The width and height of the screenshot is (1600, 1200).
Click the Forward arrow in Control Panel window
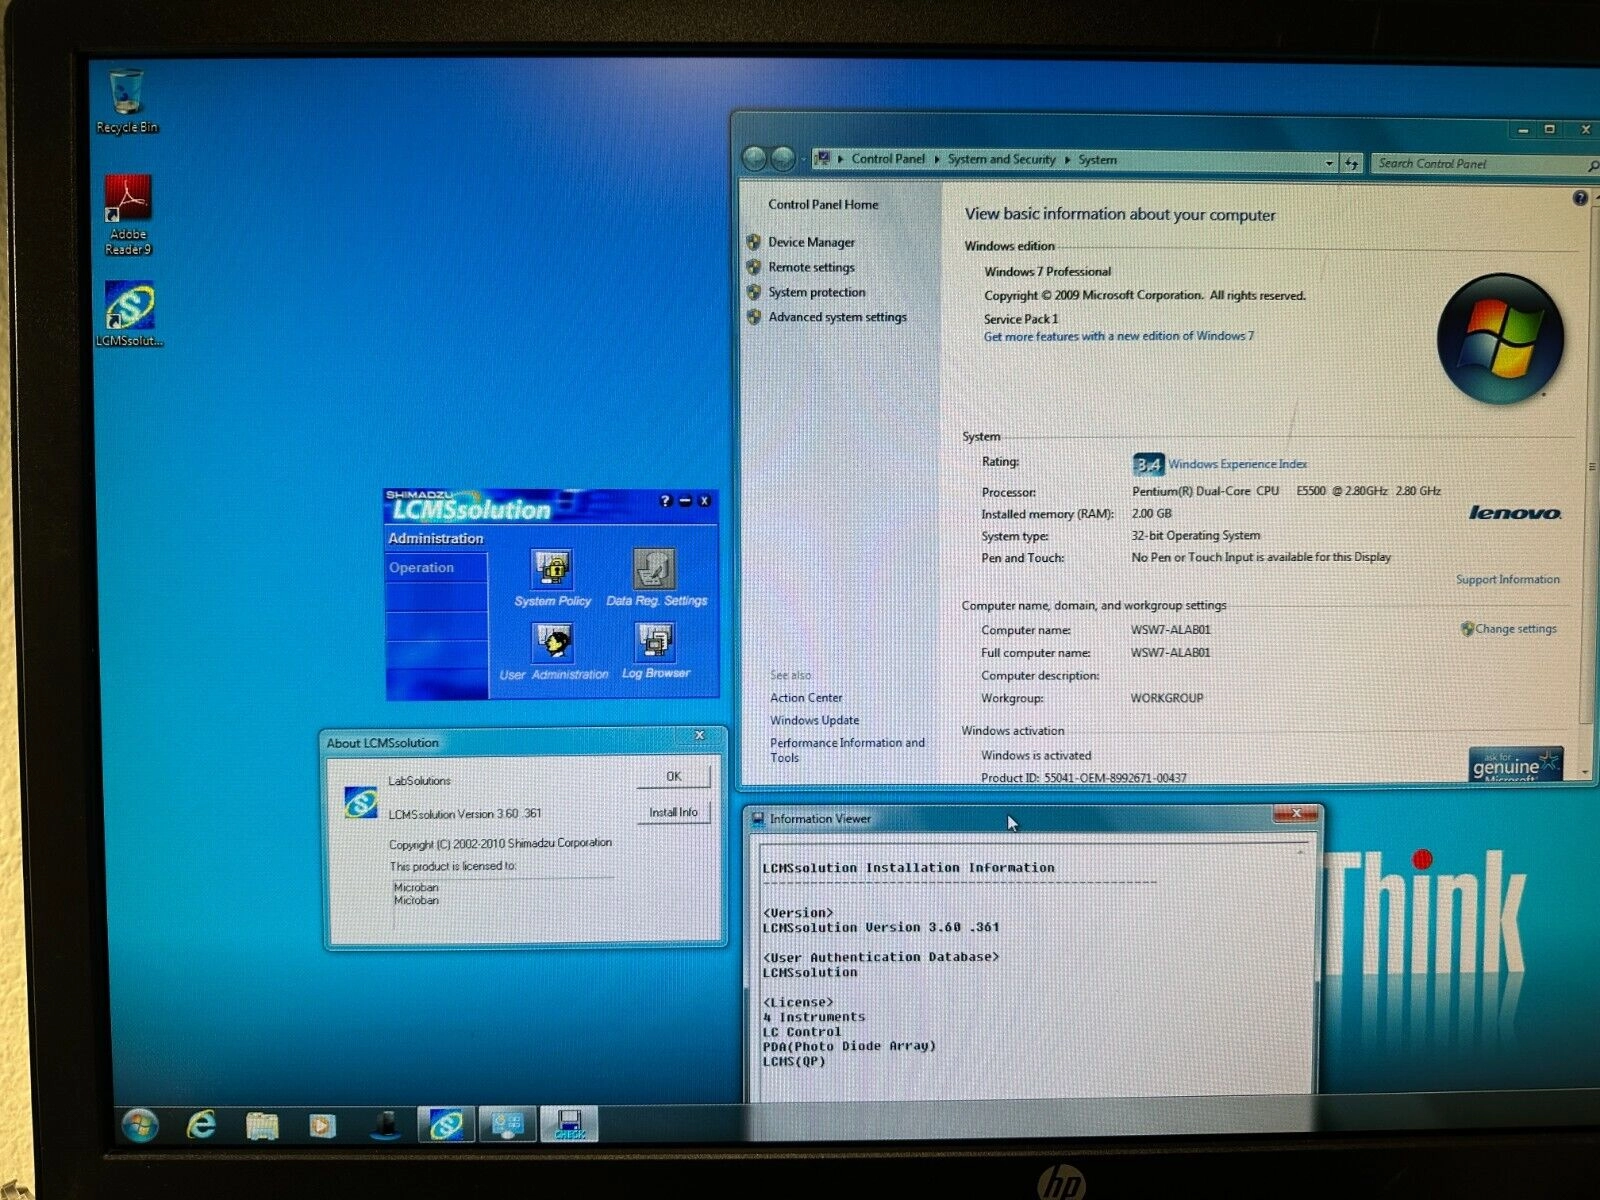point(783,159)
